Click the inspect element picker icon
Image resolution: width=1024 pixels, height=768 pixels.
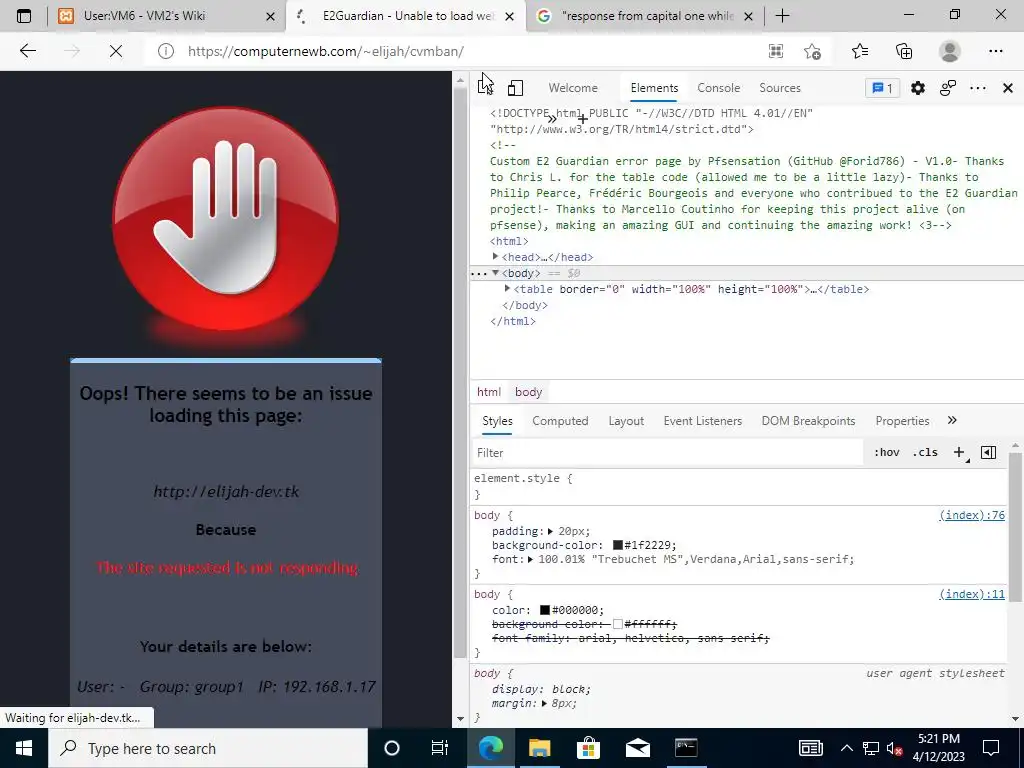(x=485, y=88)
